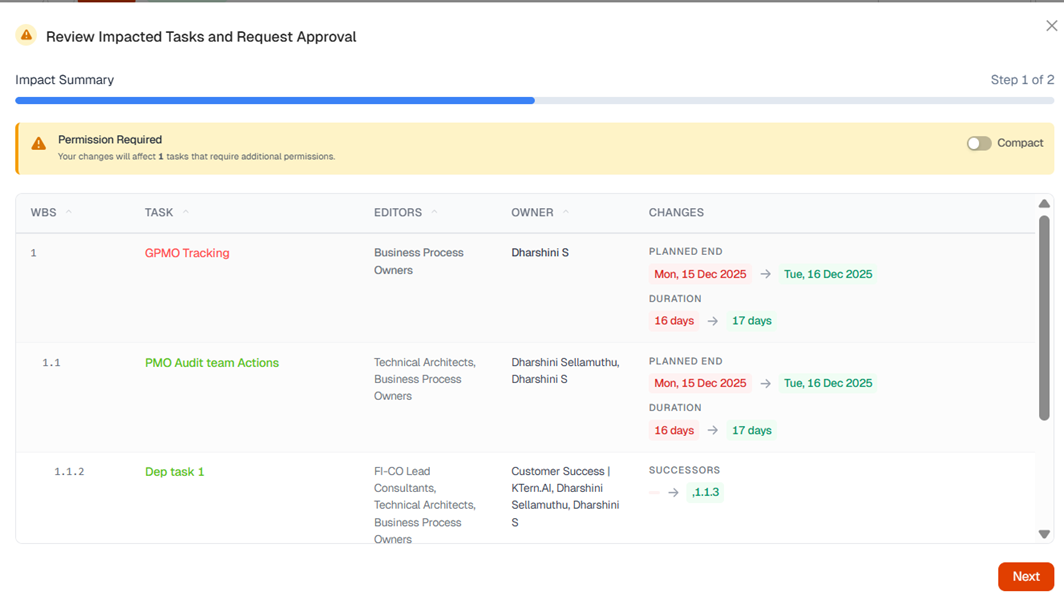Sort by WBS column arrow

(69, 212)
